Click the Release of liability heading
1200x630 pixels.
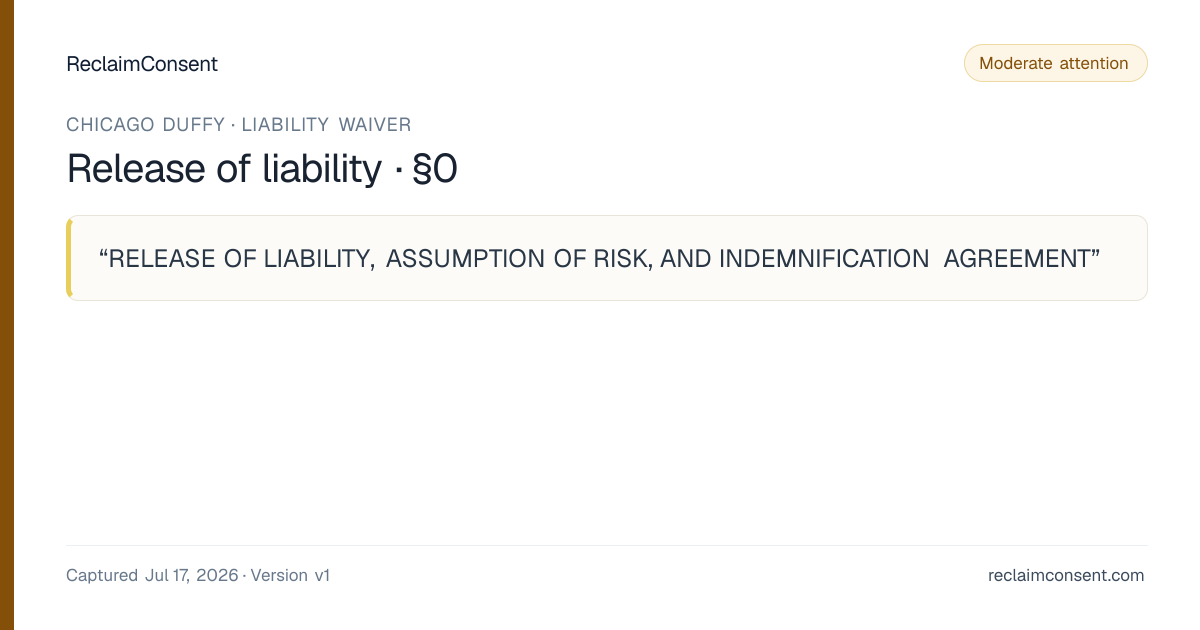click(x=224, y=168)
